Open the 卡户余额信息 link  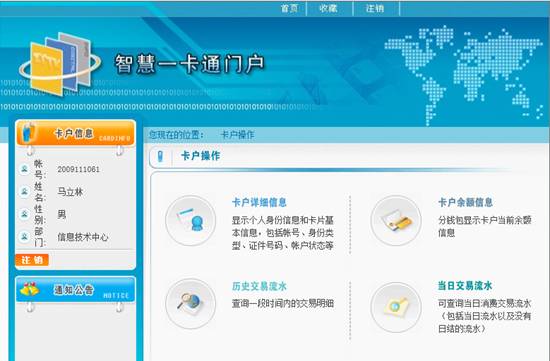pyautogui.click(x=465, y=202)
